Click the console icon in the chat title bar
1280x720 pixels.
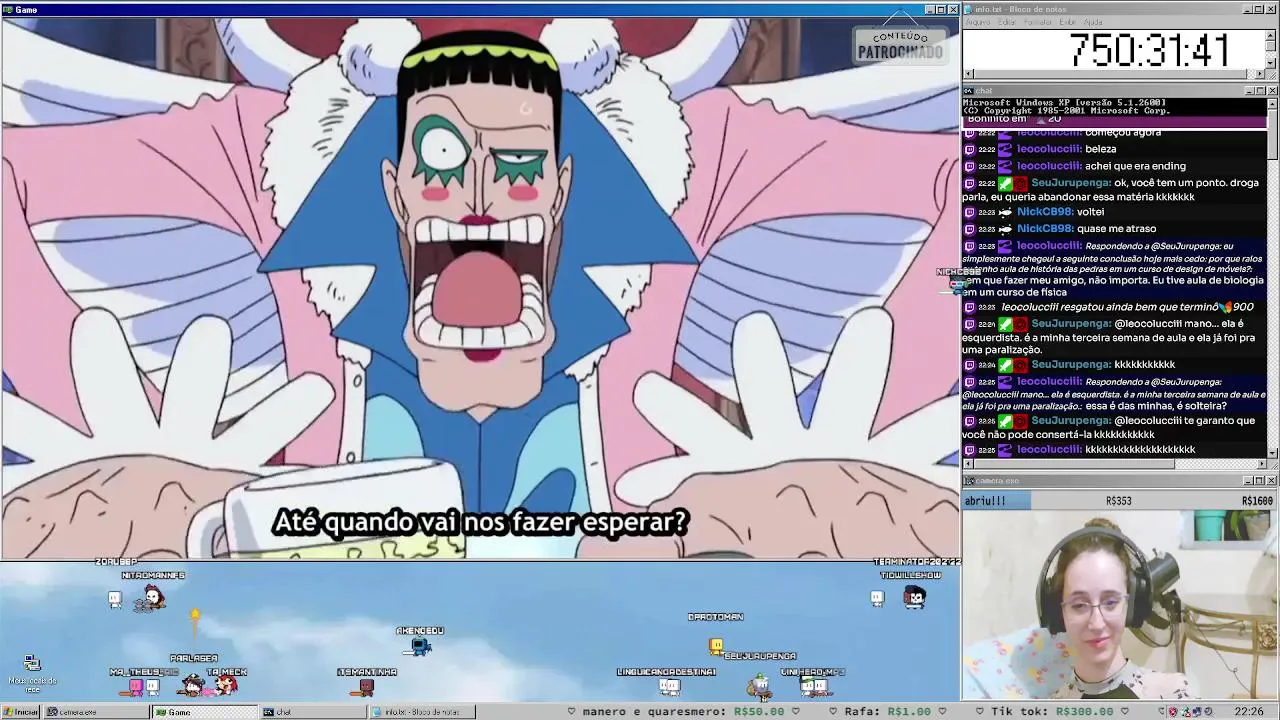[969, 90]
